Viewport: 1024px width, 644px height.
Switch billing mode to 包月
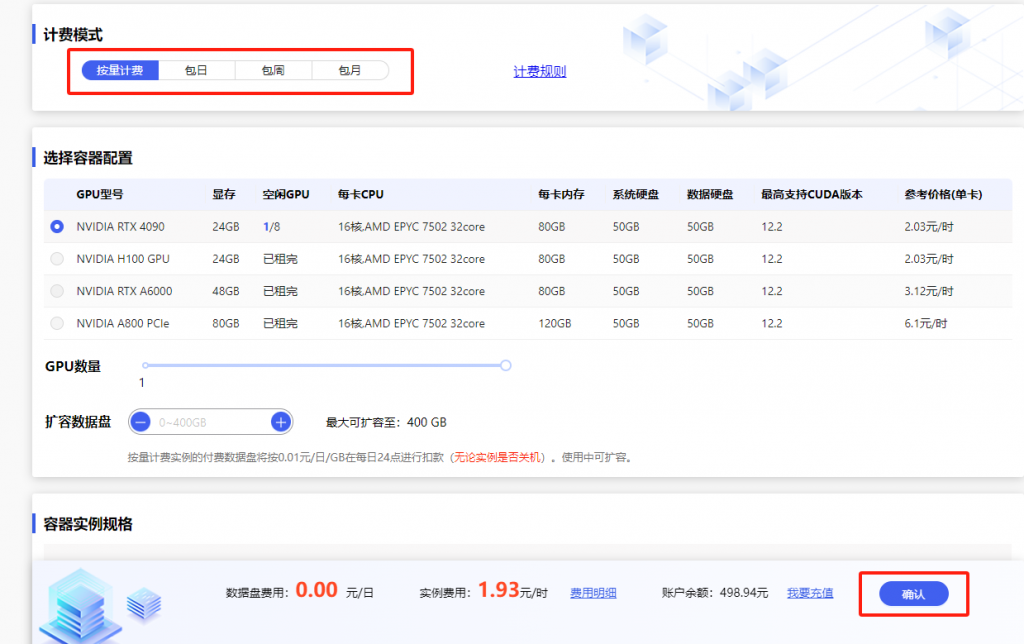click(x=350, y=70)
